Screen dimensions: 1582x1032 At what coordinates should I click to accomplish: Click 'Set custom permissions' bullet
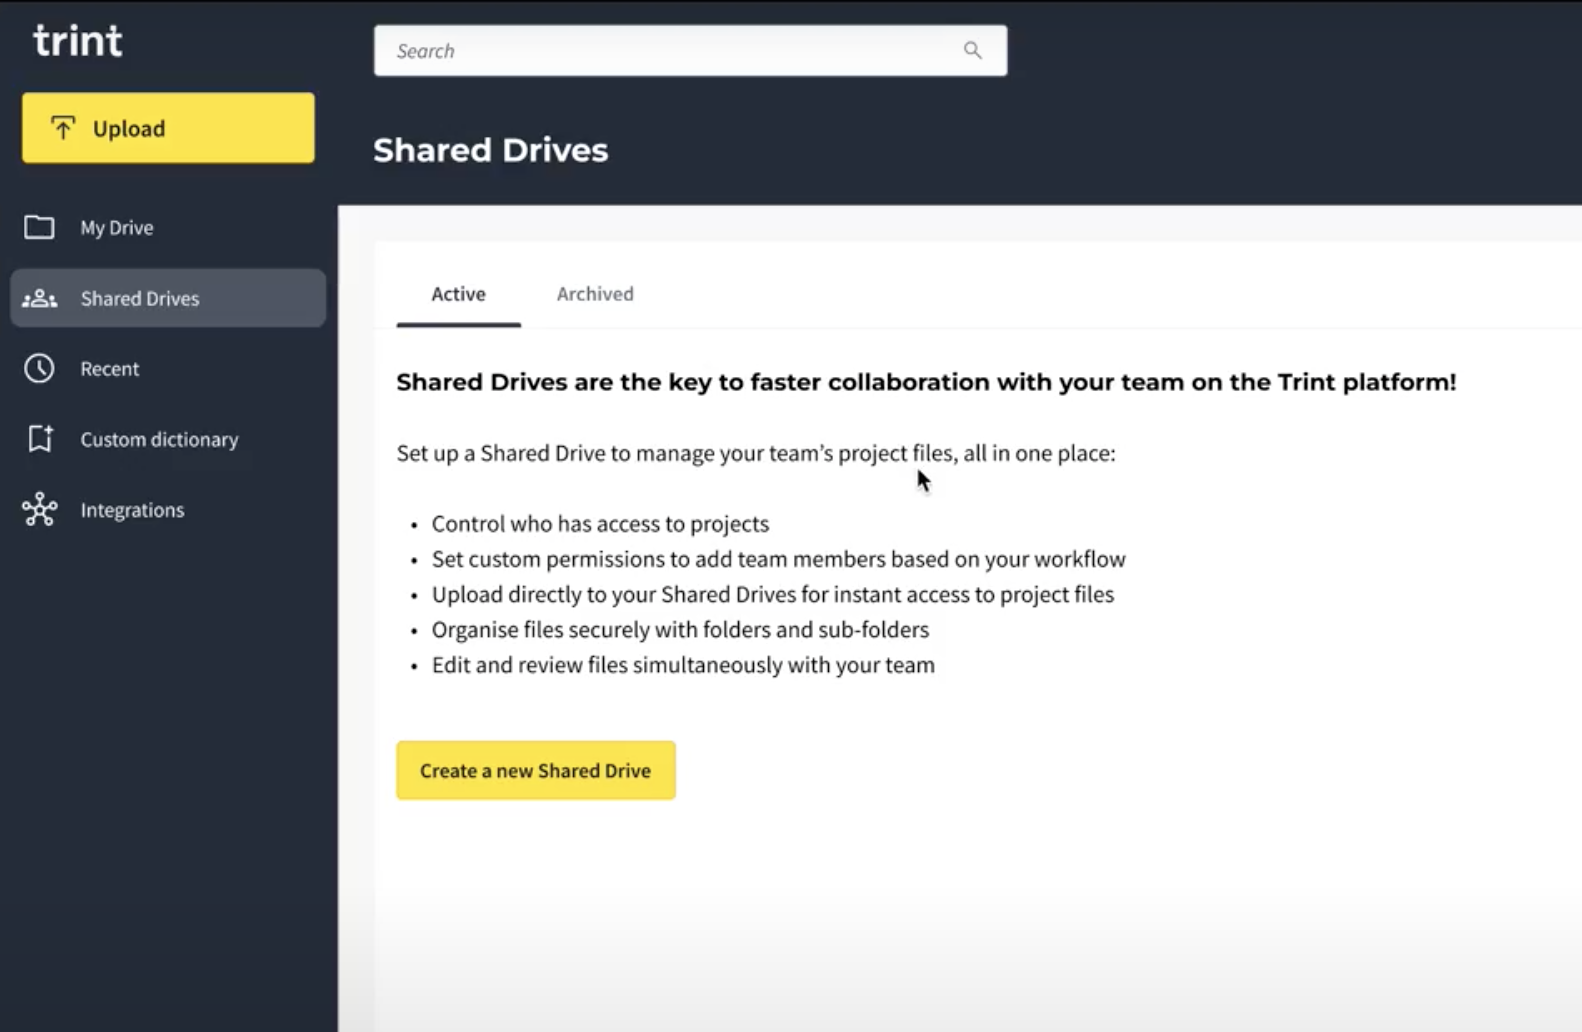click(778, 559)
